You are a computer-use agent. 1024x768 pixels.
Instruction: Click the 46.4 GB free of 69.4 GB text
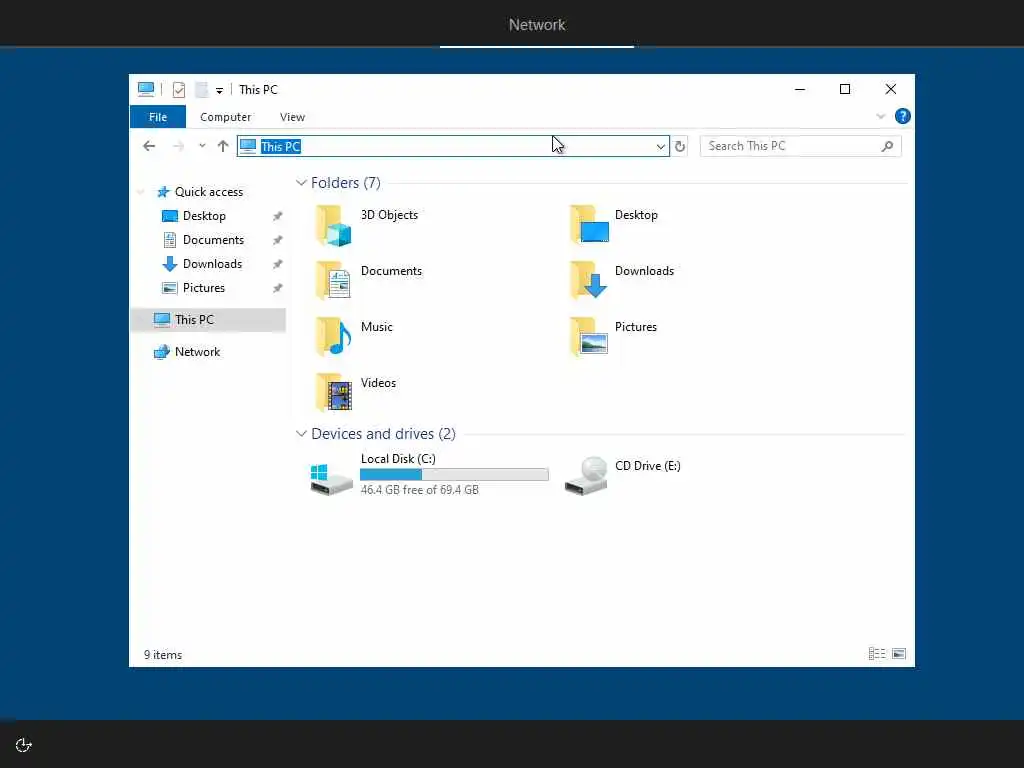click(x=419, y=490)
